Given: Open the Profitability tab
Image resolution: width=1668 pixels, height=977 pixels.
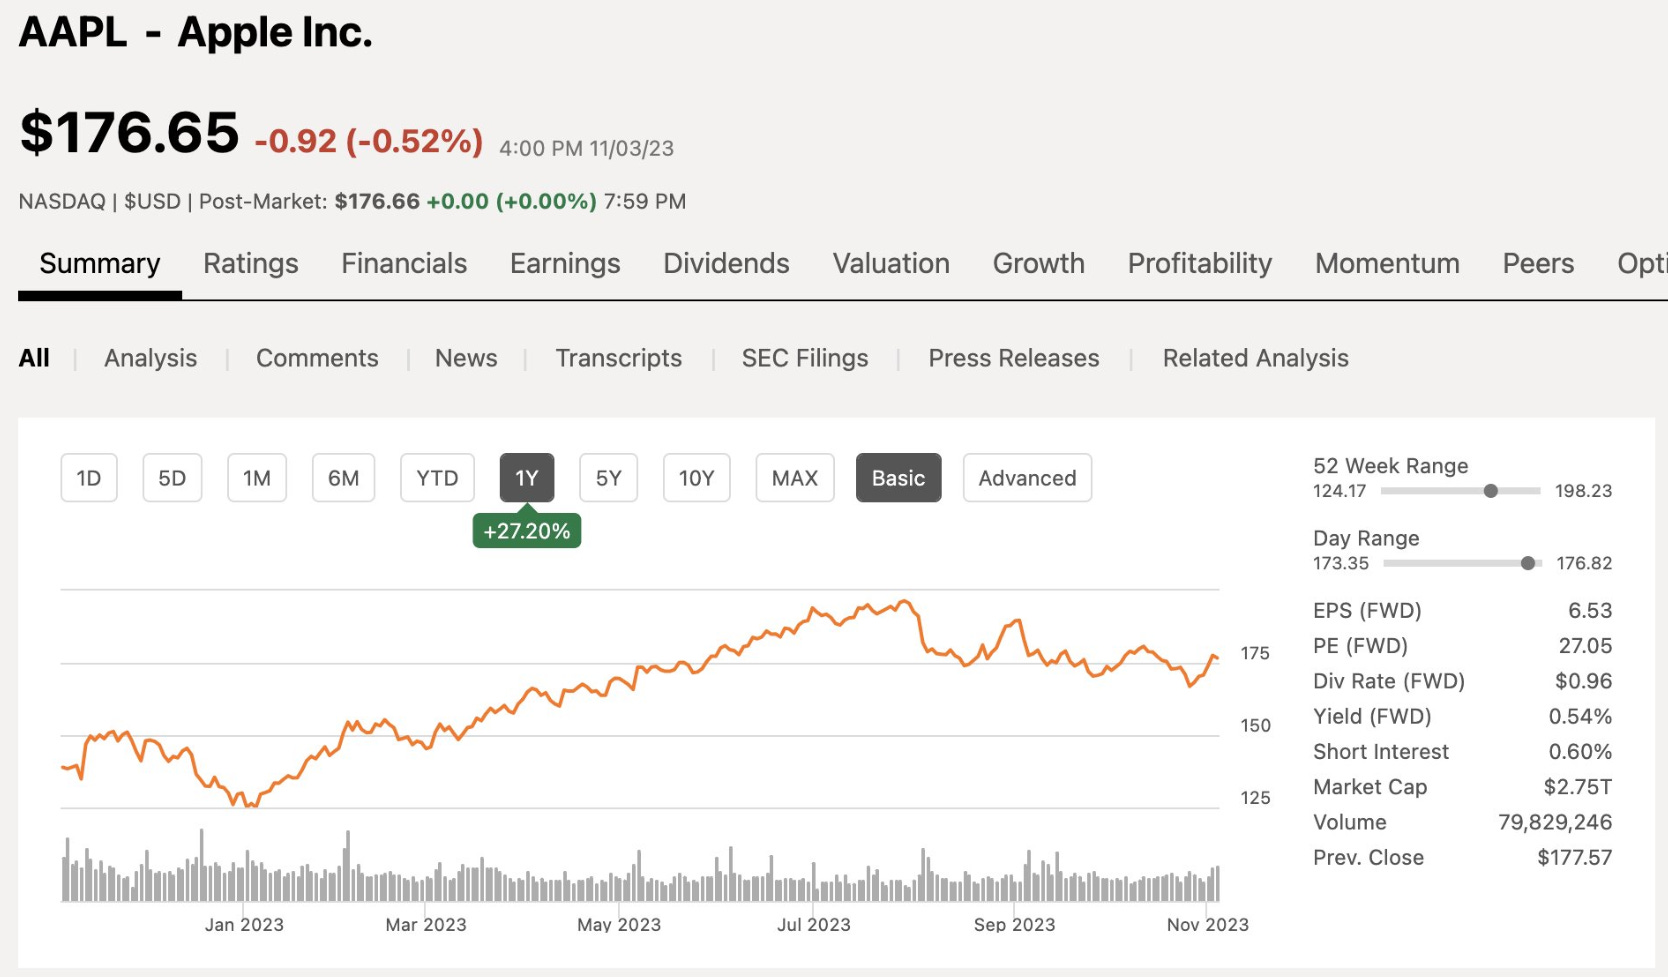Looking at the screenshot, I should click(1200, 263).
